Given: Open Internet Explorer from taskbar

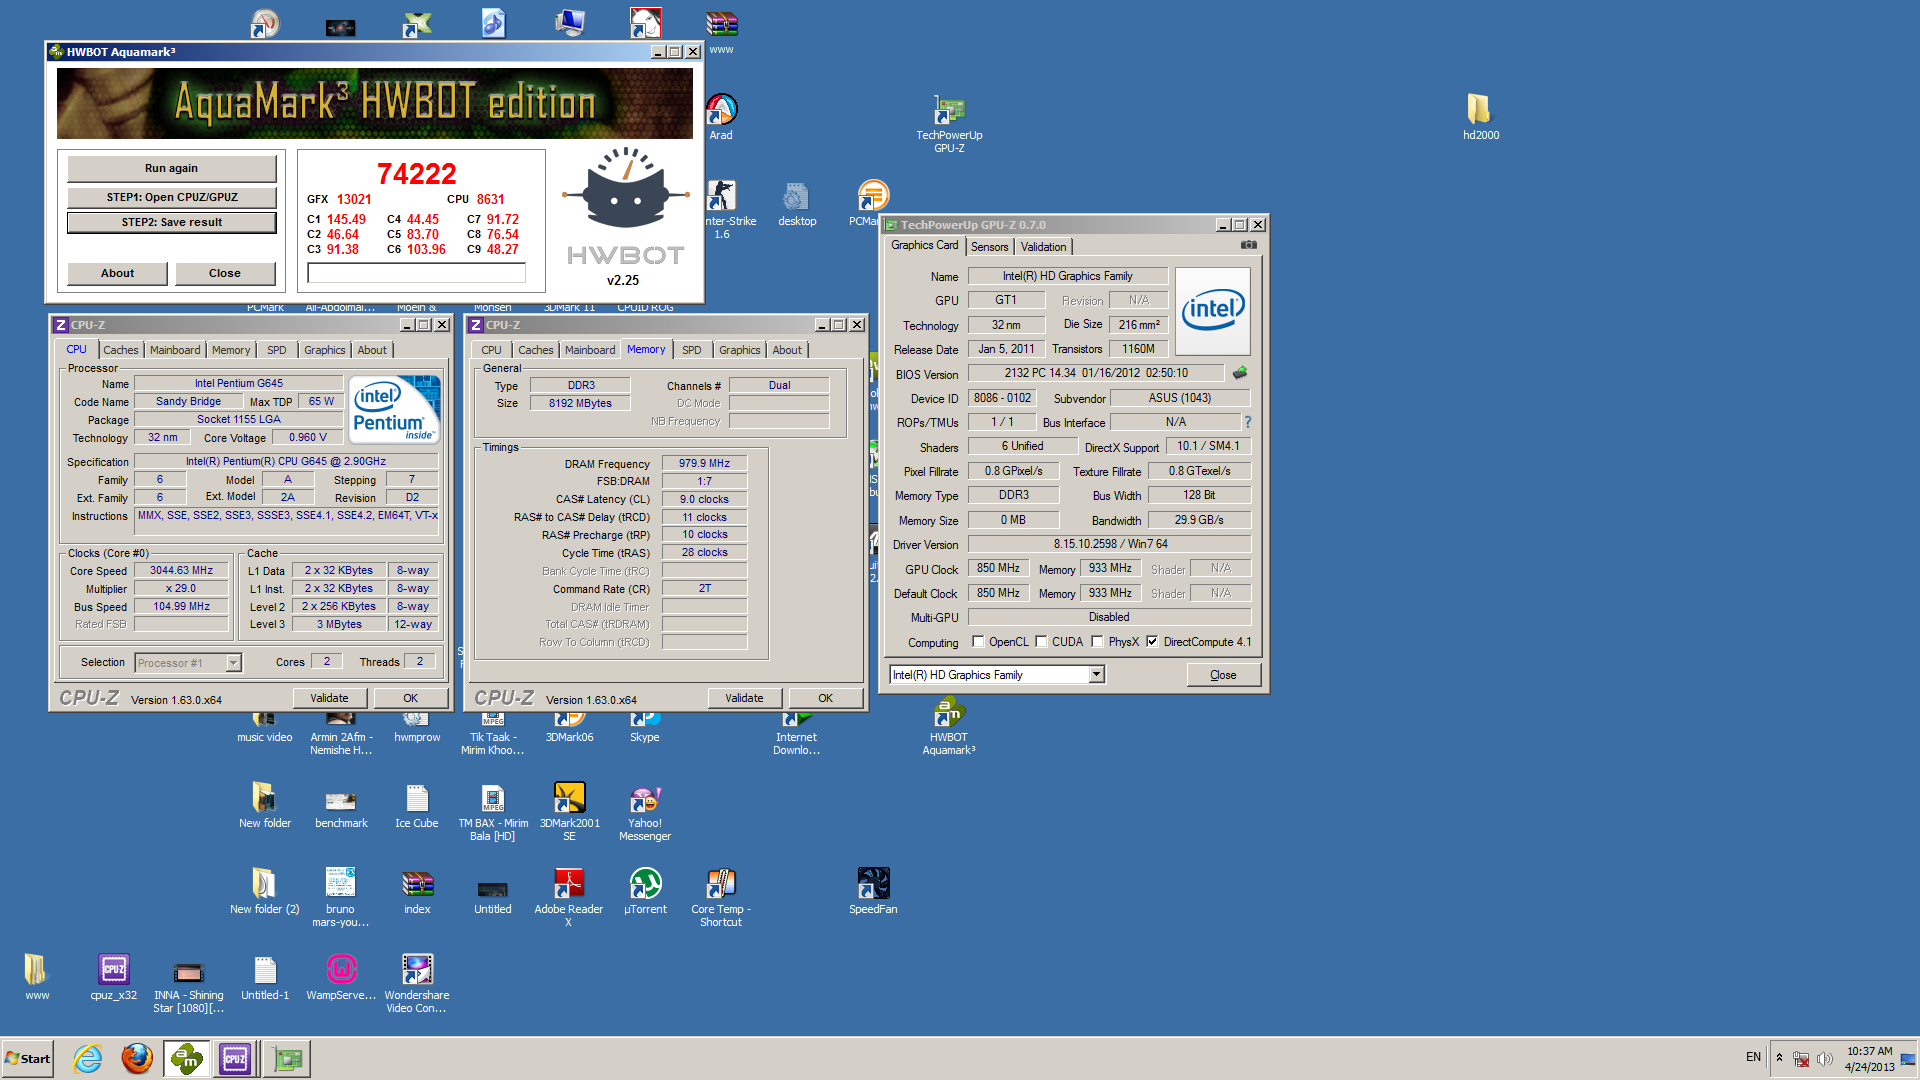Looking at the screenshot, I should click(88, 1058).
